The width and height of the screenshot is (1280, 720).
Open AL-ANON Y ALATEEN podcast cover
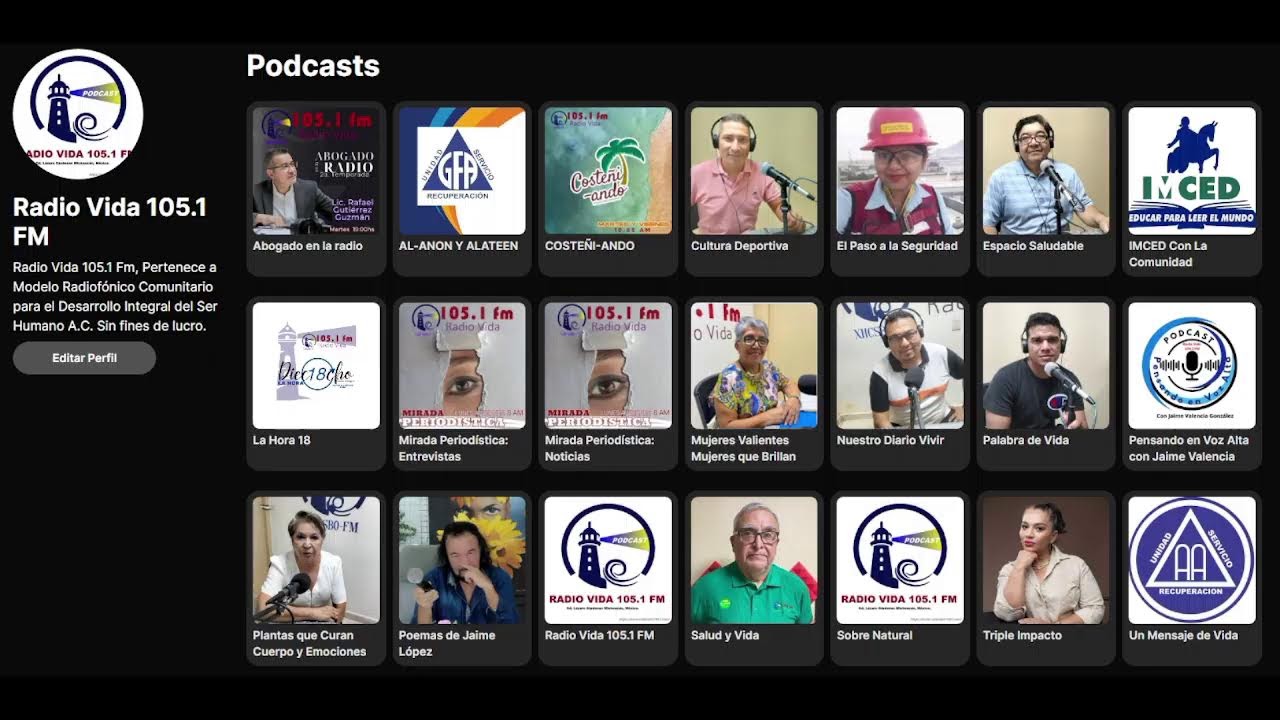point(462,171)
